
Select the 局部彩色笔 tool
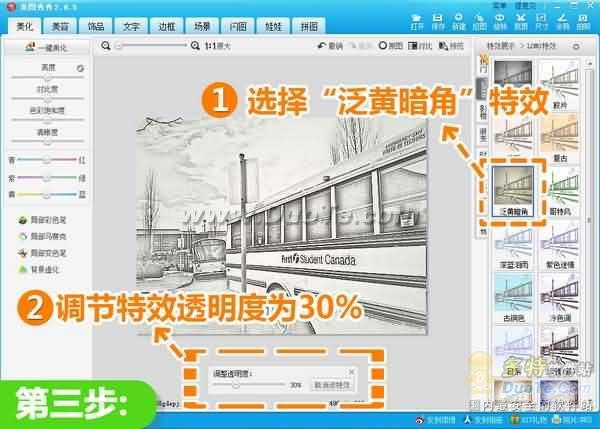(x=42, y=220)
